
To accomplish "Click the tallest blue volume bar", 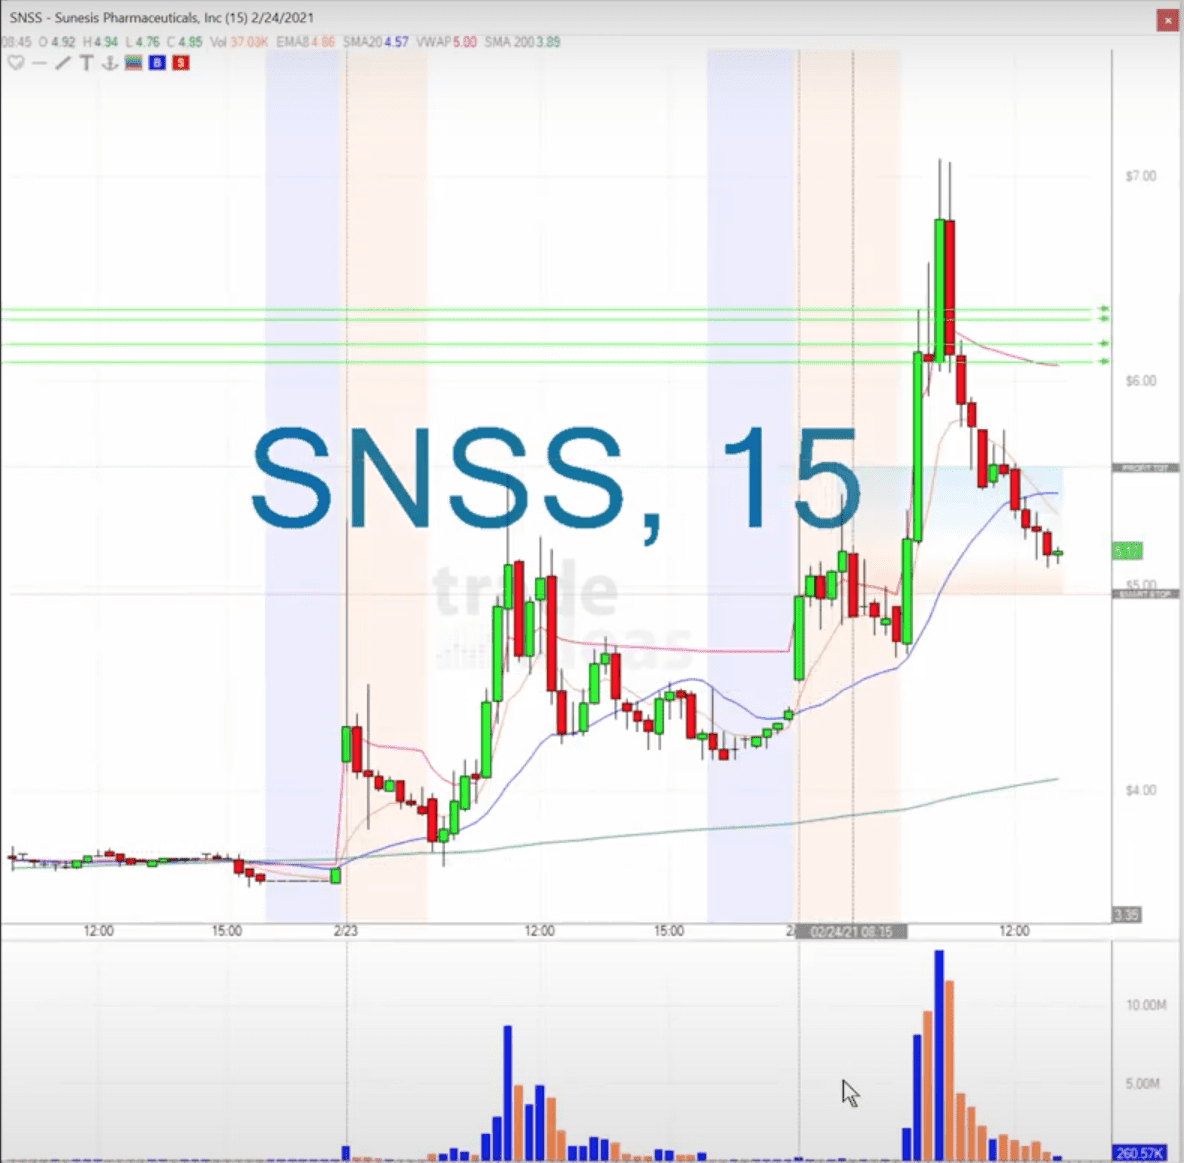I will (939, 1055).
